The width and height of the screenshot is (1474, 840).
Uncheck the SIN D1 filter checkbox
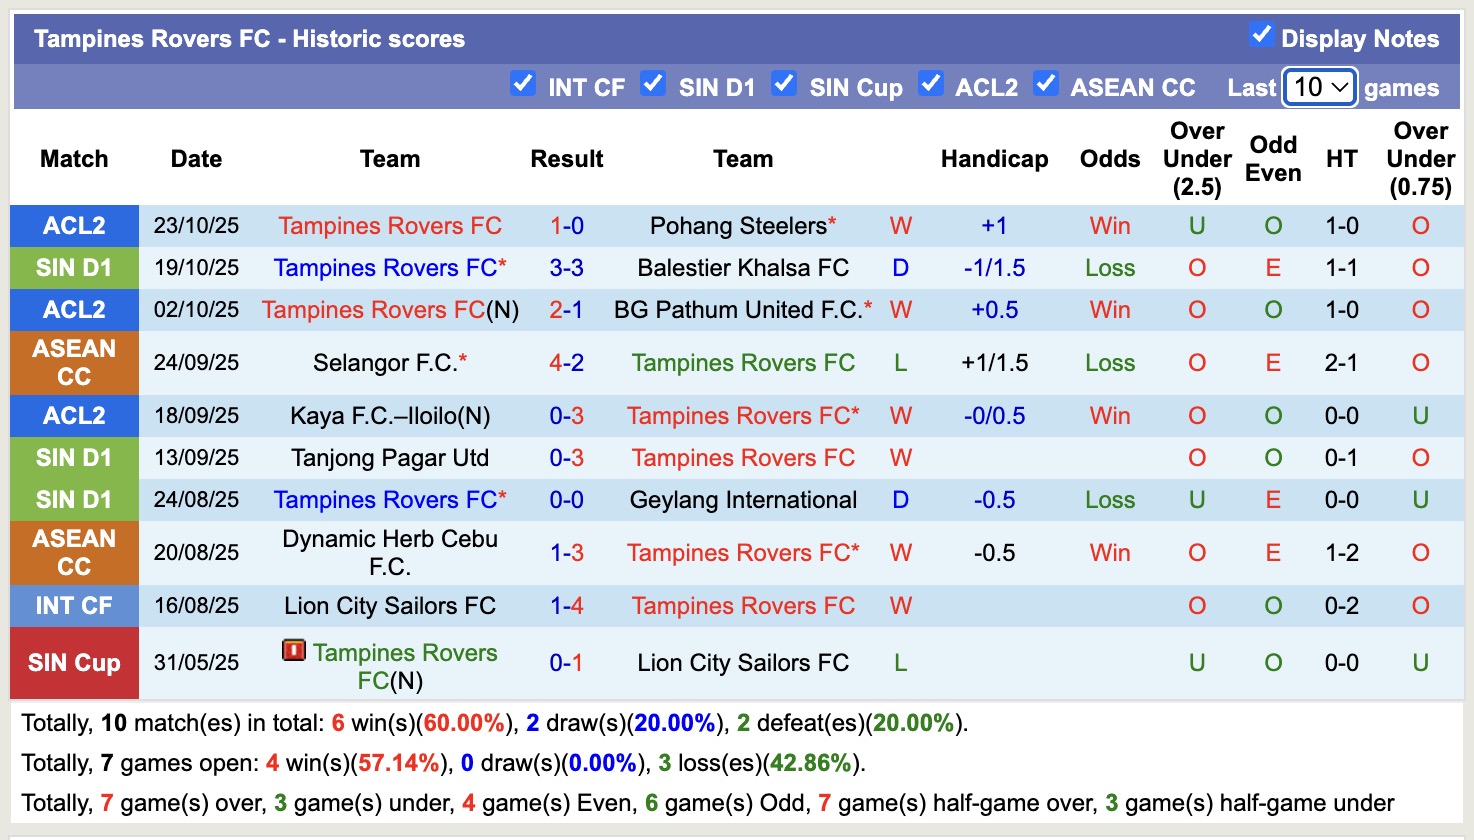click(x=653, y=84)
